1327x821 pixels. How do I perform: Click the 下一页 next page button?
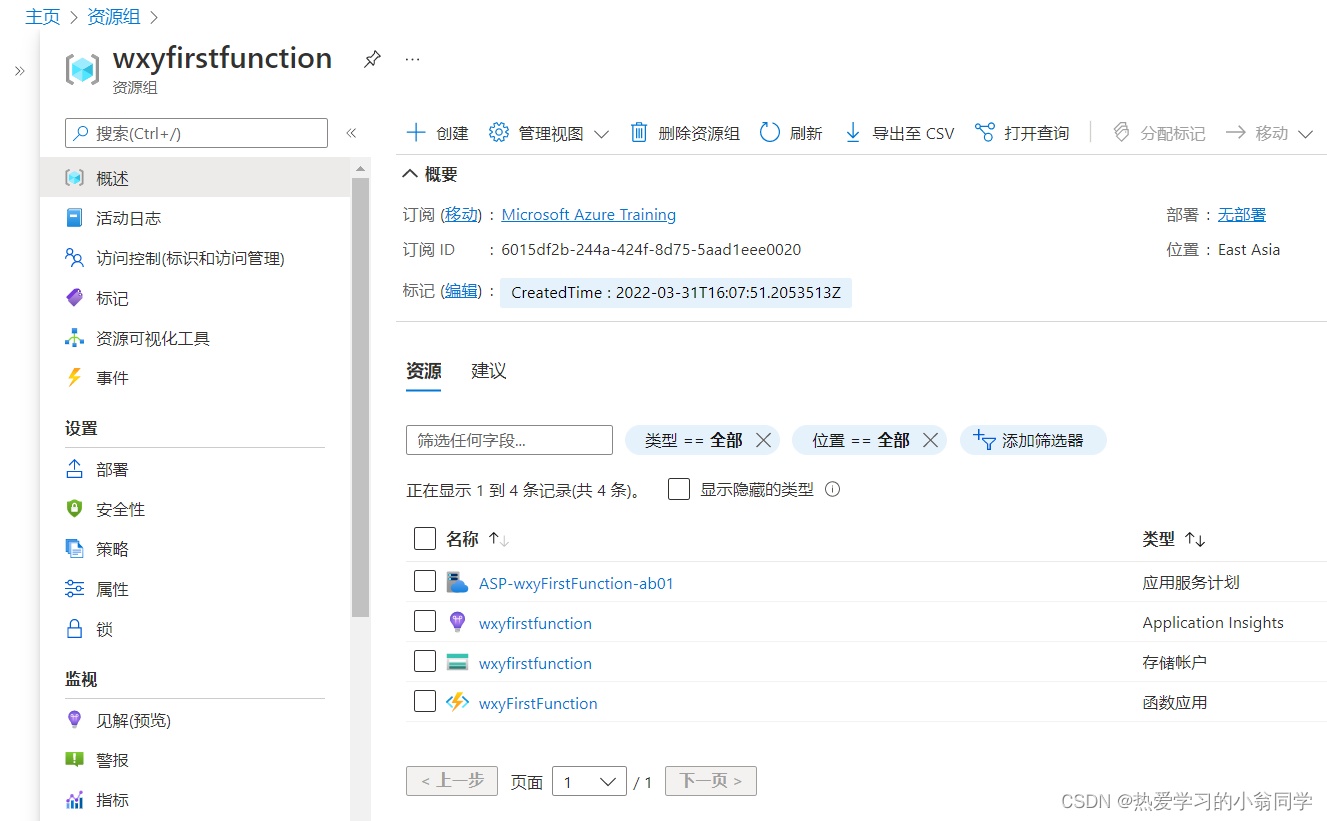pyautogui.click(x=711, y=781)
